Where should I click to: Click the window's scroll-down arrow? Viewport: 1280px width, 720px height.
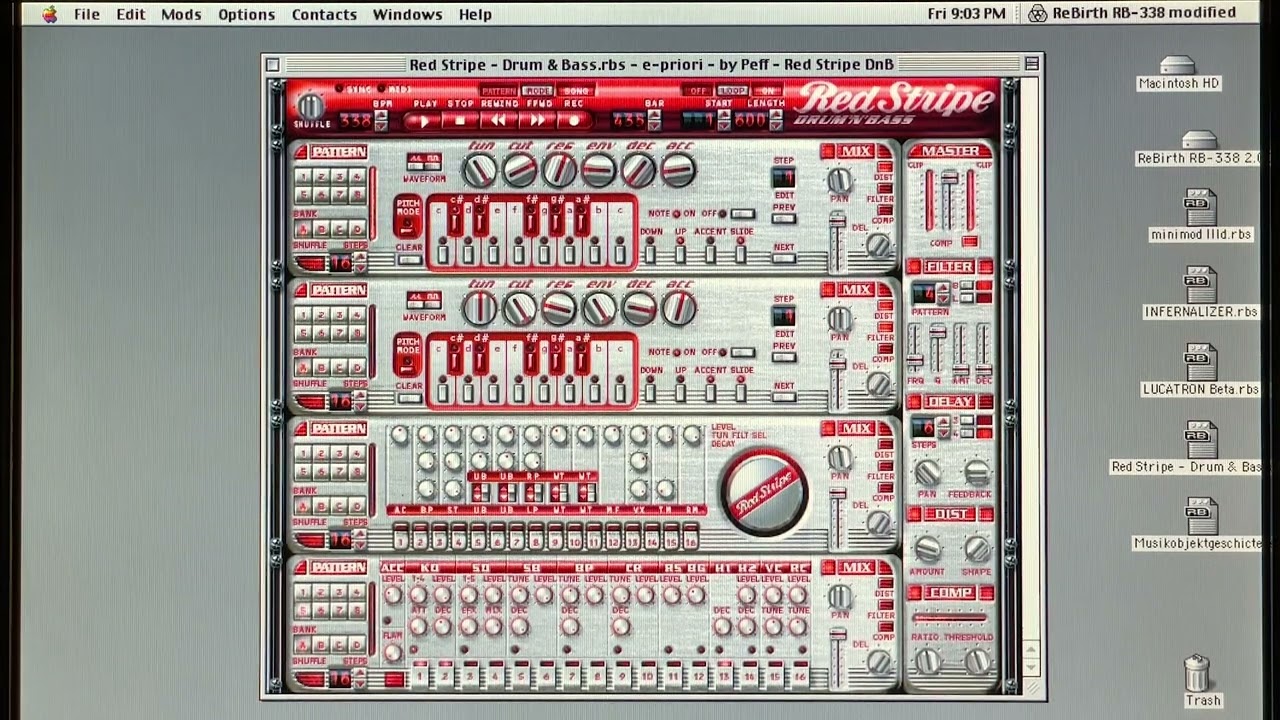tap(1032, 669)
